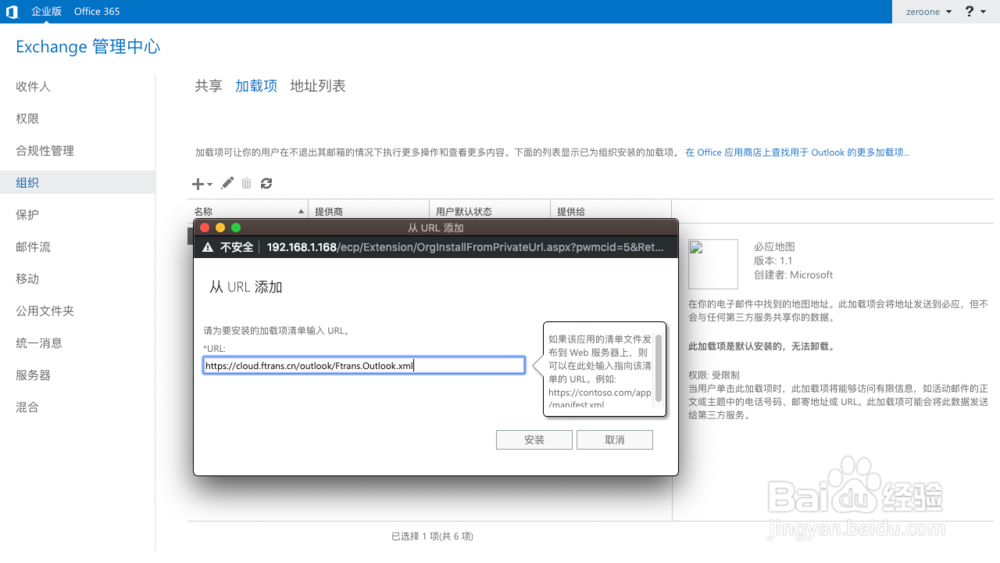Switch to the 地址列表 tab
This screenshot has height=563, width=1000.
point(318,86)
